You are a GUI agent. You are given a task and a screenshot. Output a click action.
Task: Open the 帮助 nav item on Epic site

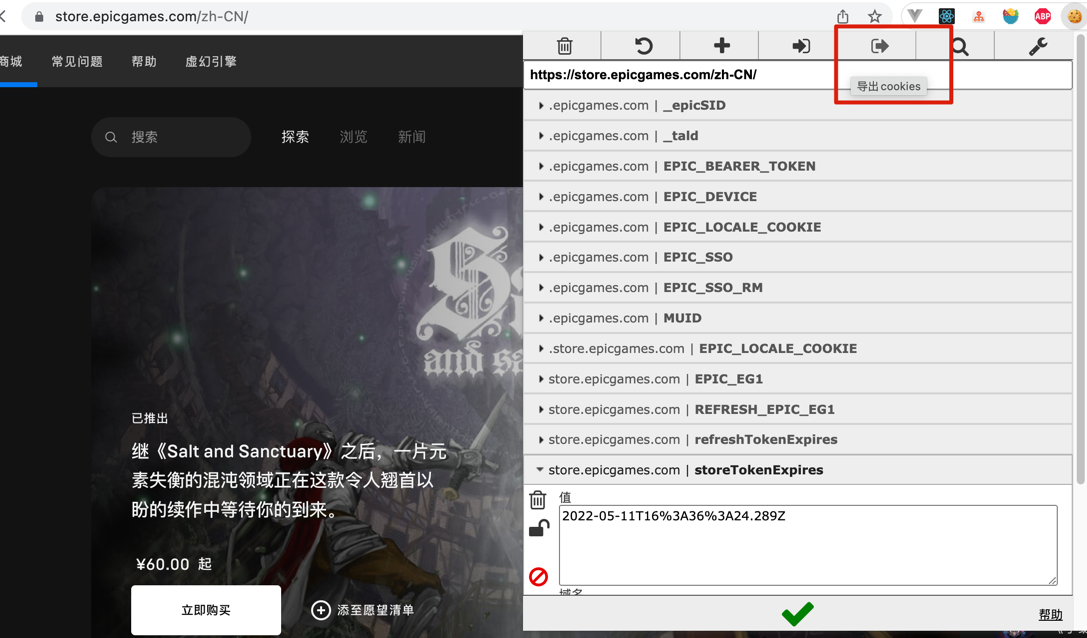pos(144,62)
